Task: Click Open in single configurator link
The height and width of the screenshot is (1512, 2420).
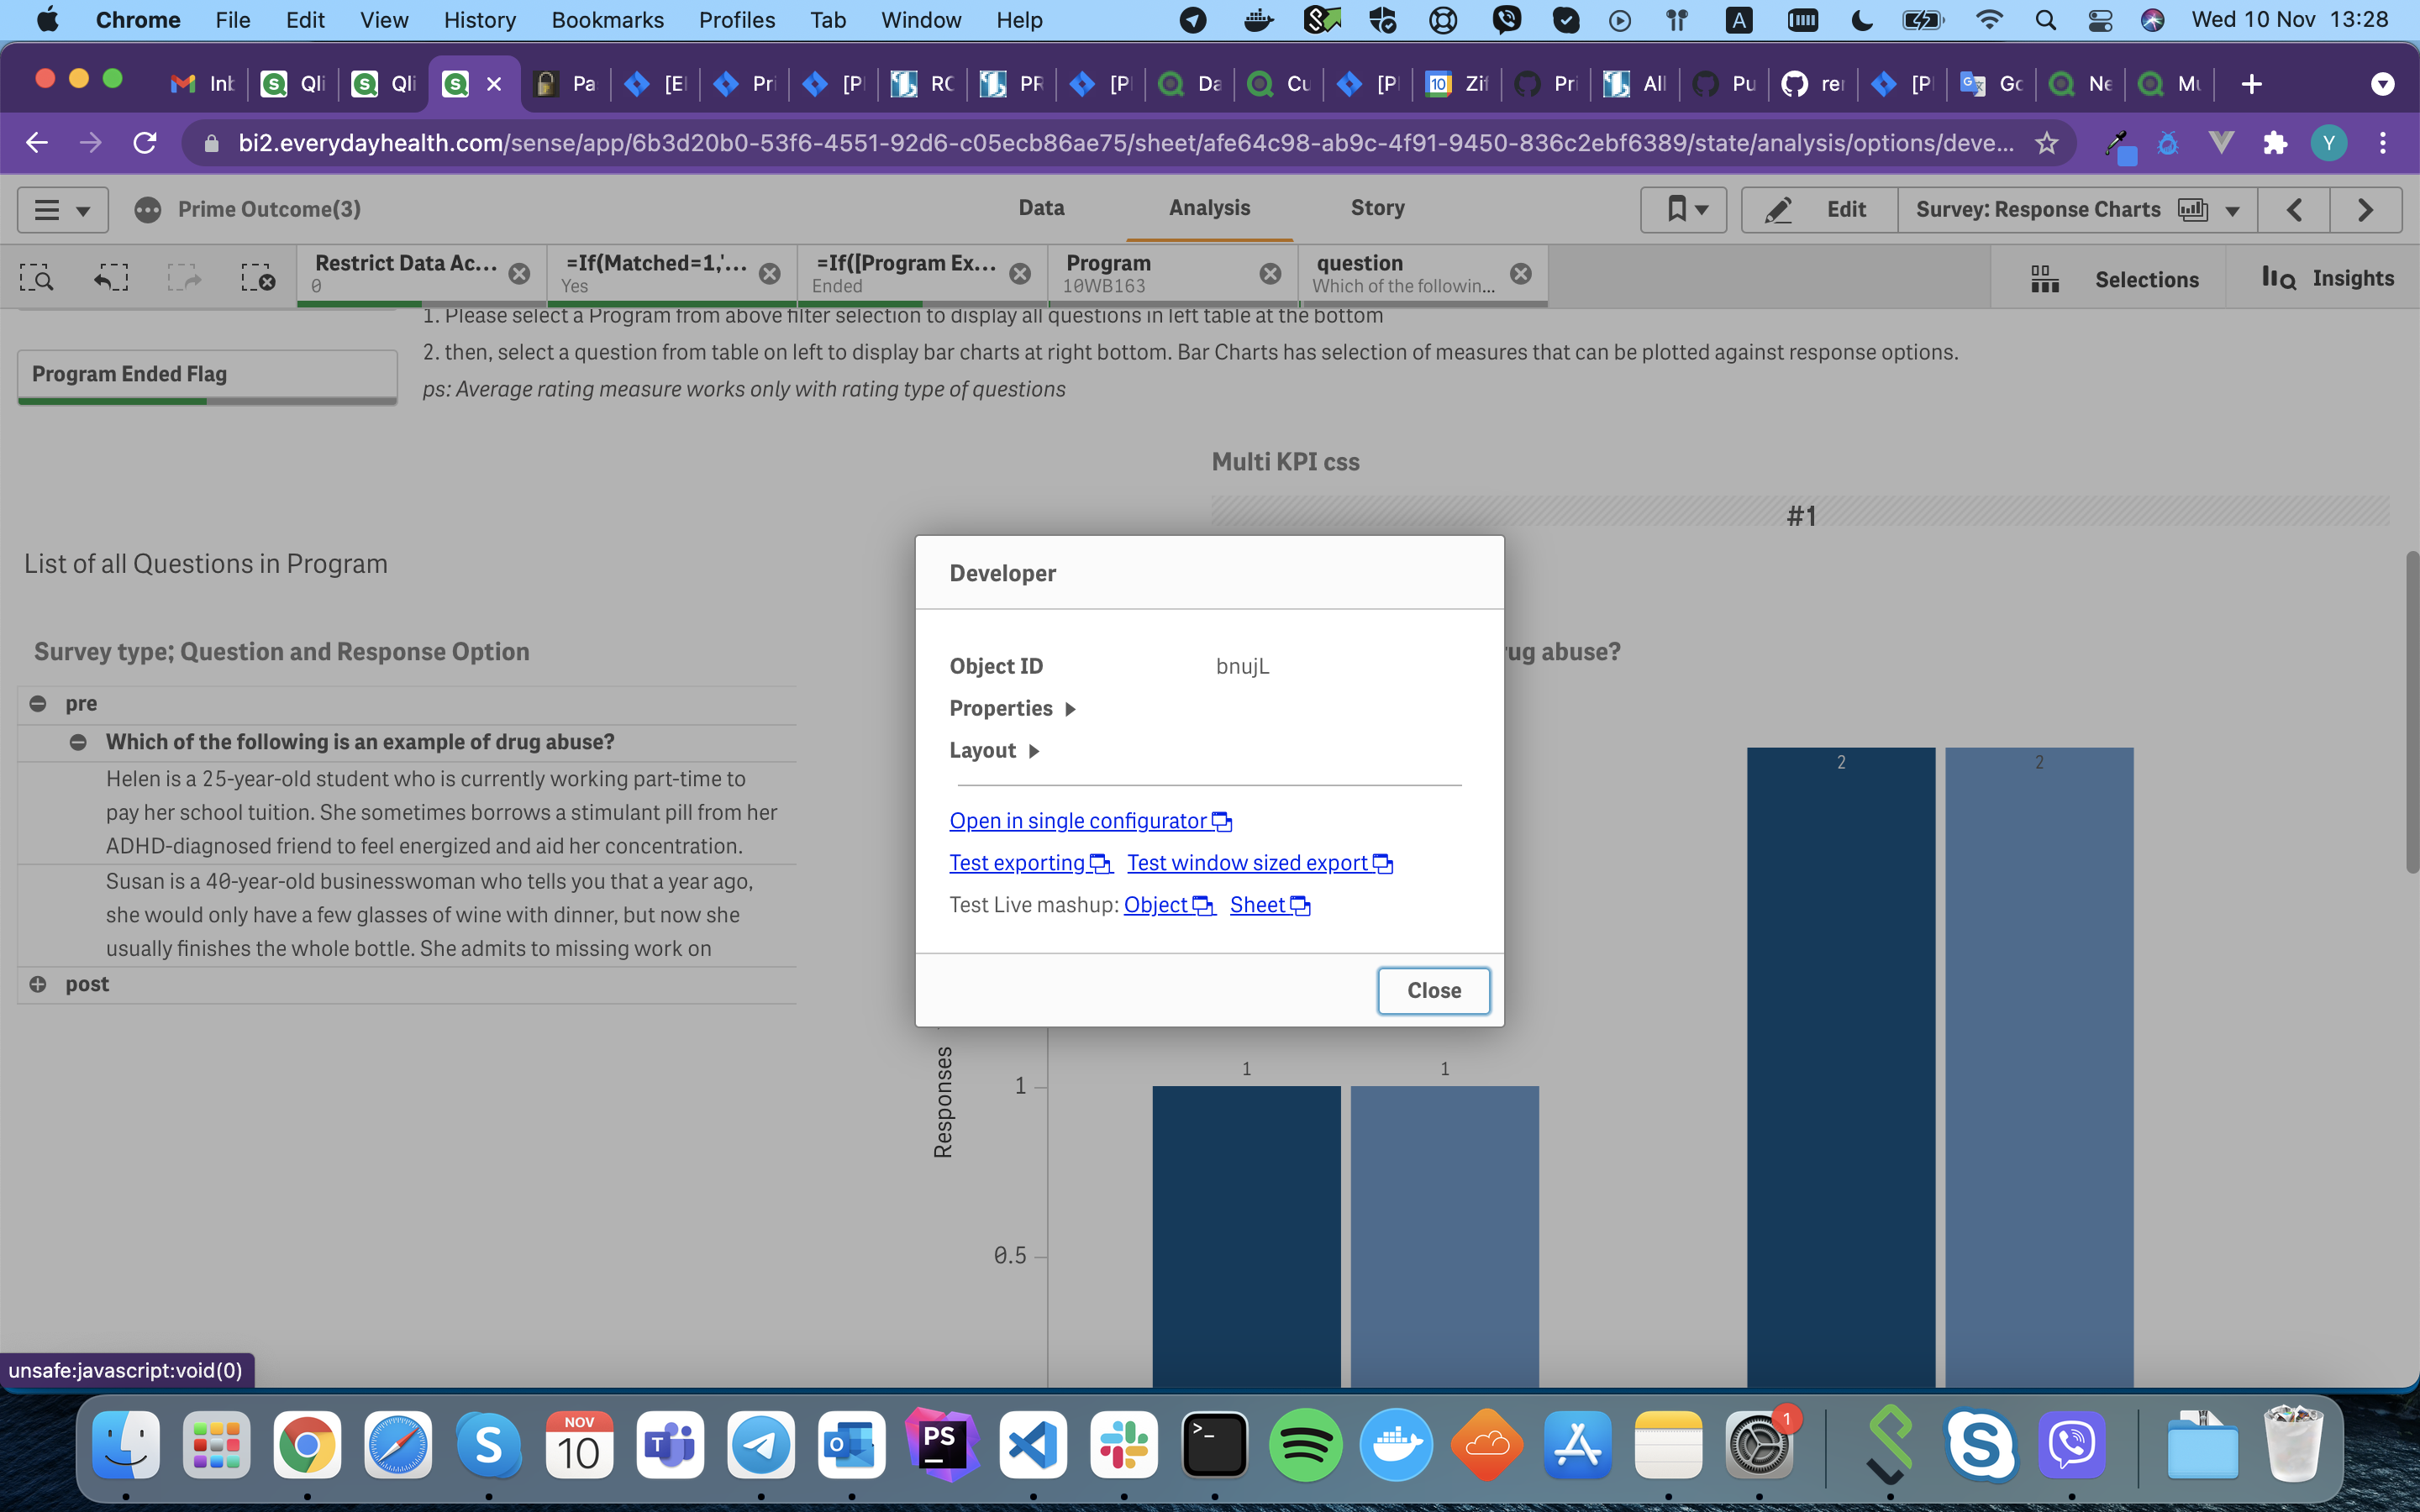Action: tap(1078, 821)
